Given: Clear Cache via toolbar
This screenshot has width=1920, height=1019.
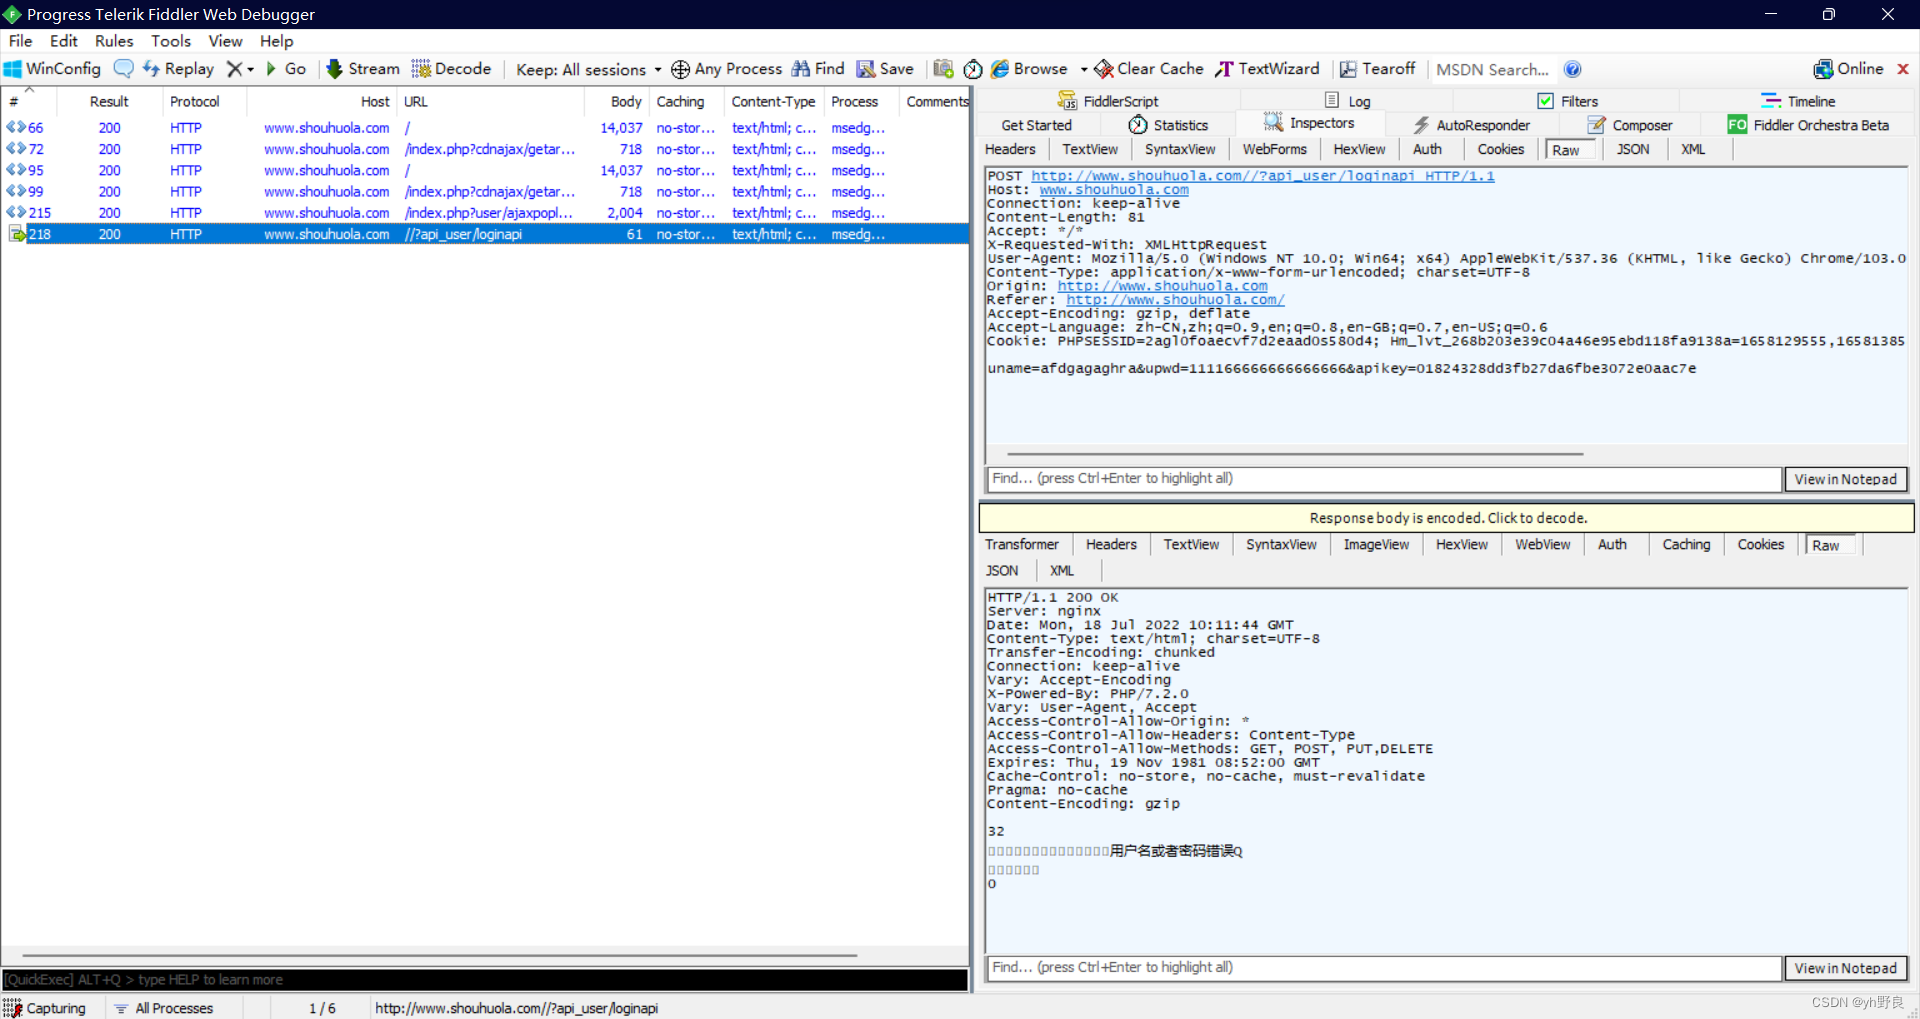Looking at the screenshot, I should 1149,69.
